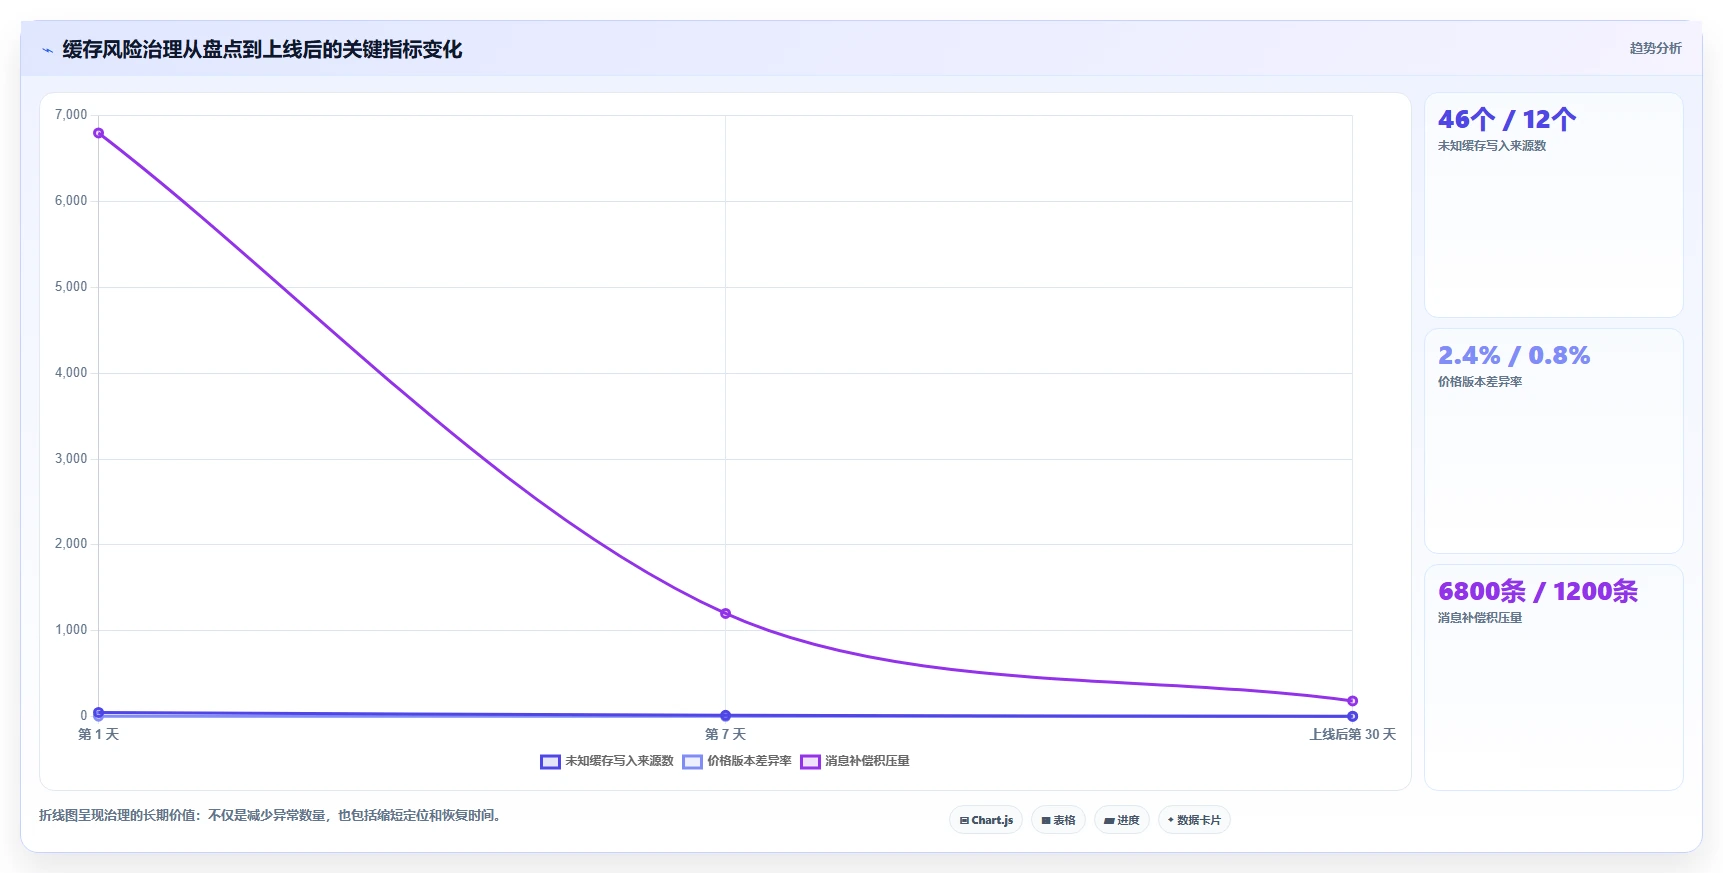Select the 进度 pill
This screenshot has height=873, width=1723.
tap(1122, 820)
